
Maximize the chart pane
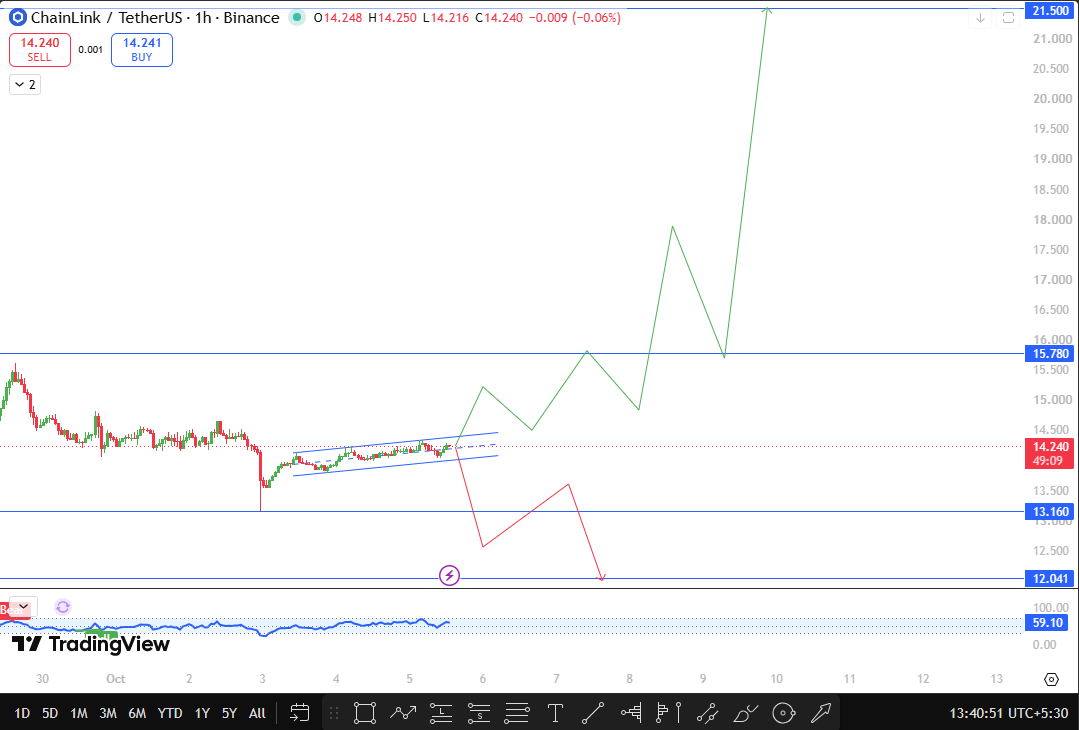1008,18
